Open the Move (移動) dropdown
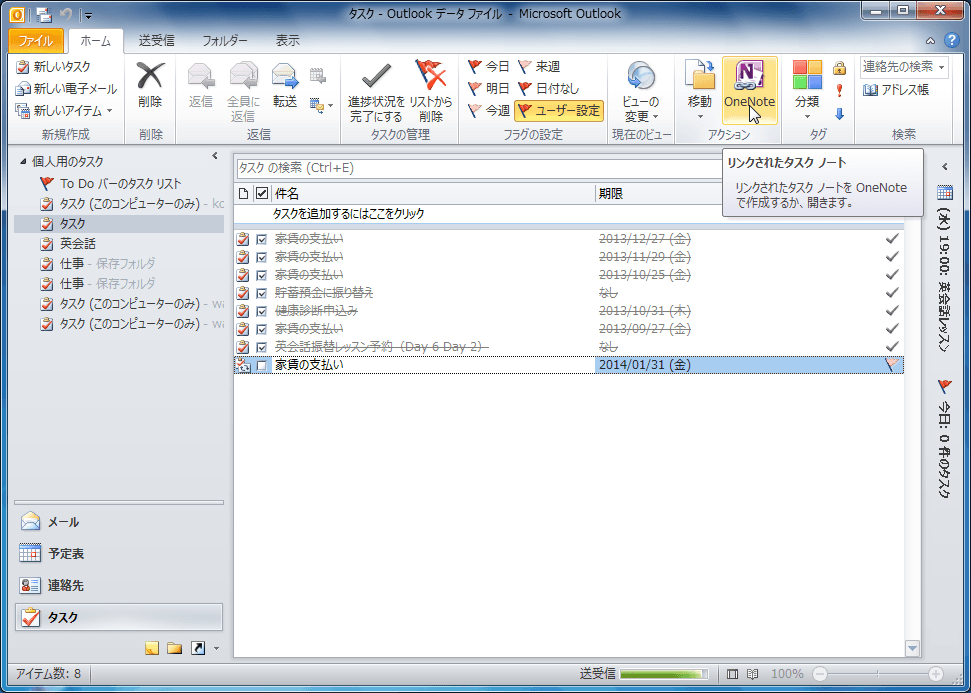971x693 pixels. [x=700, y=91]
